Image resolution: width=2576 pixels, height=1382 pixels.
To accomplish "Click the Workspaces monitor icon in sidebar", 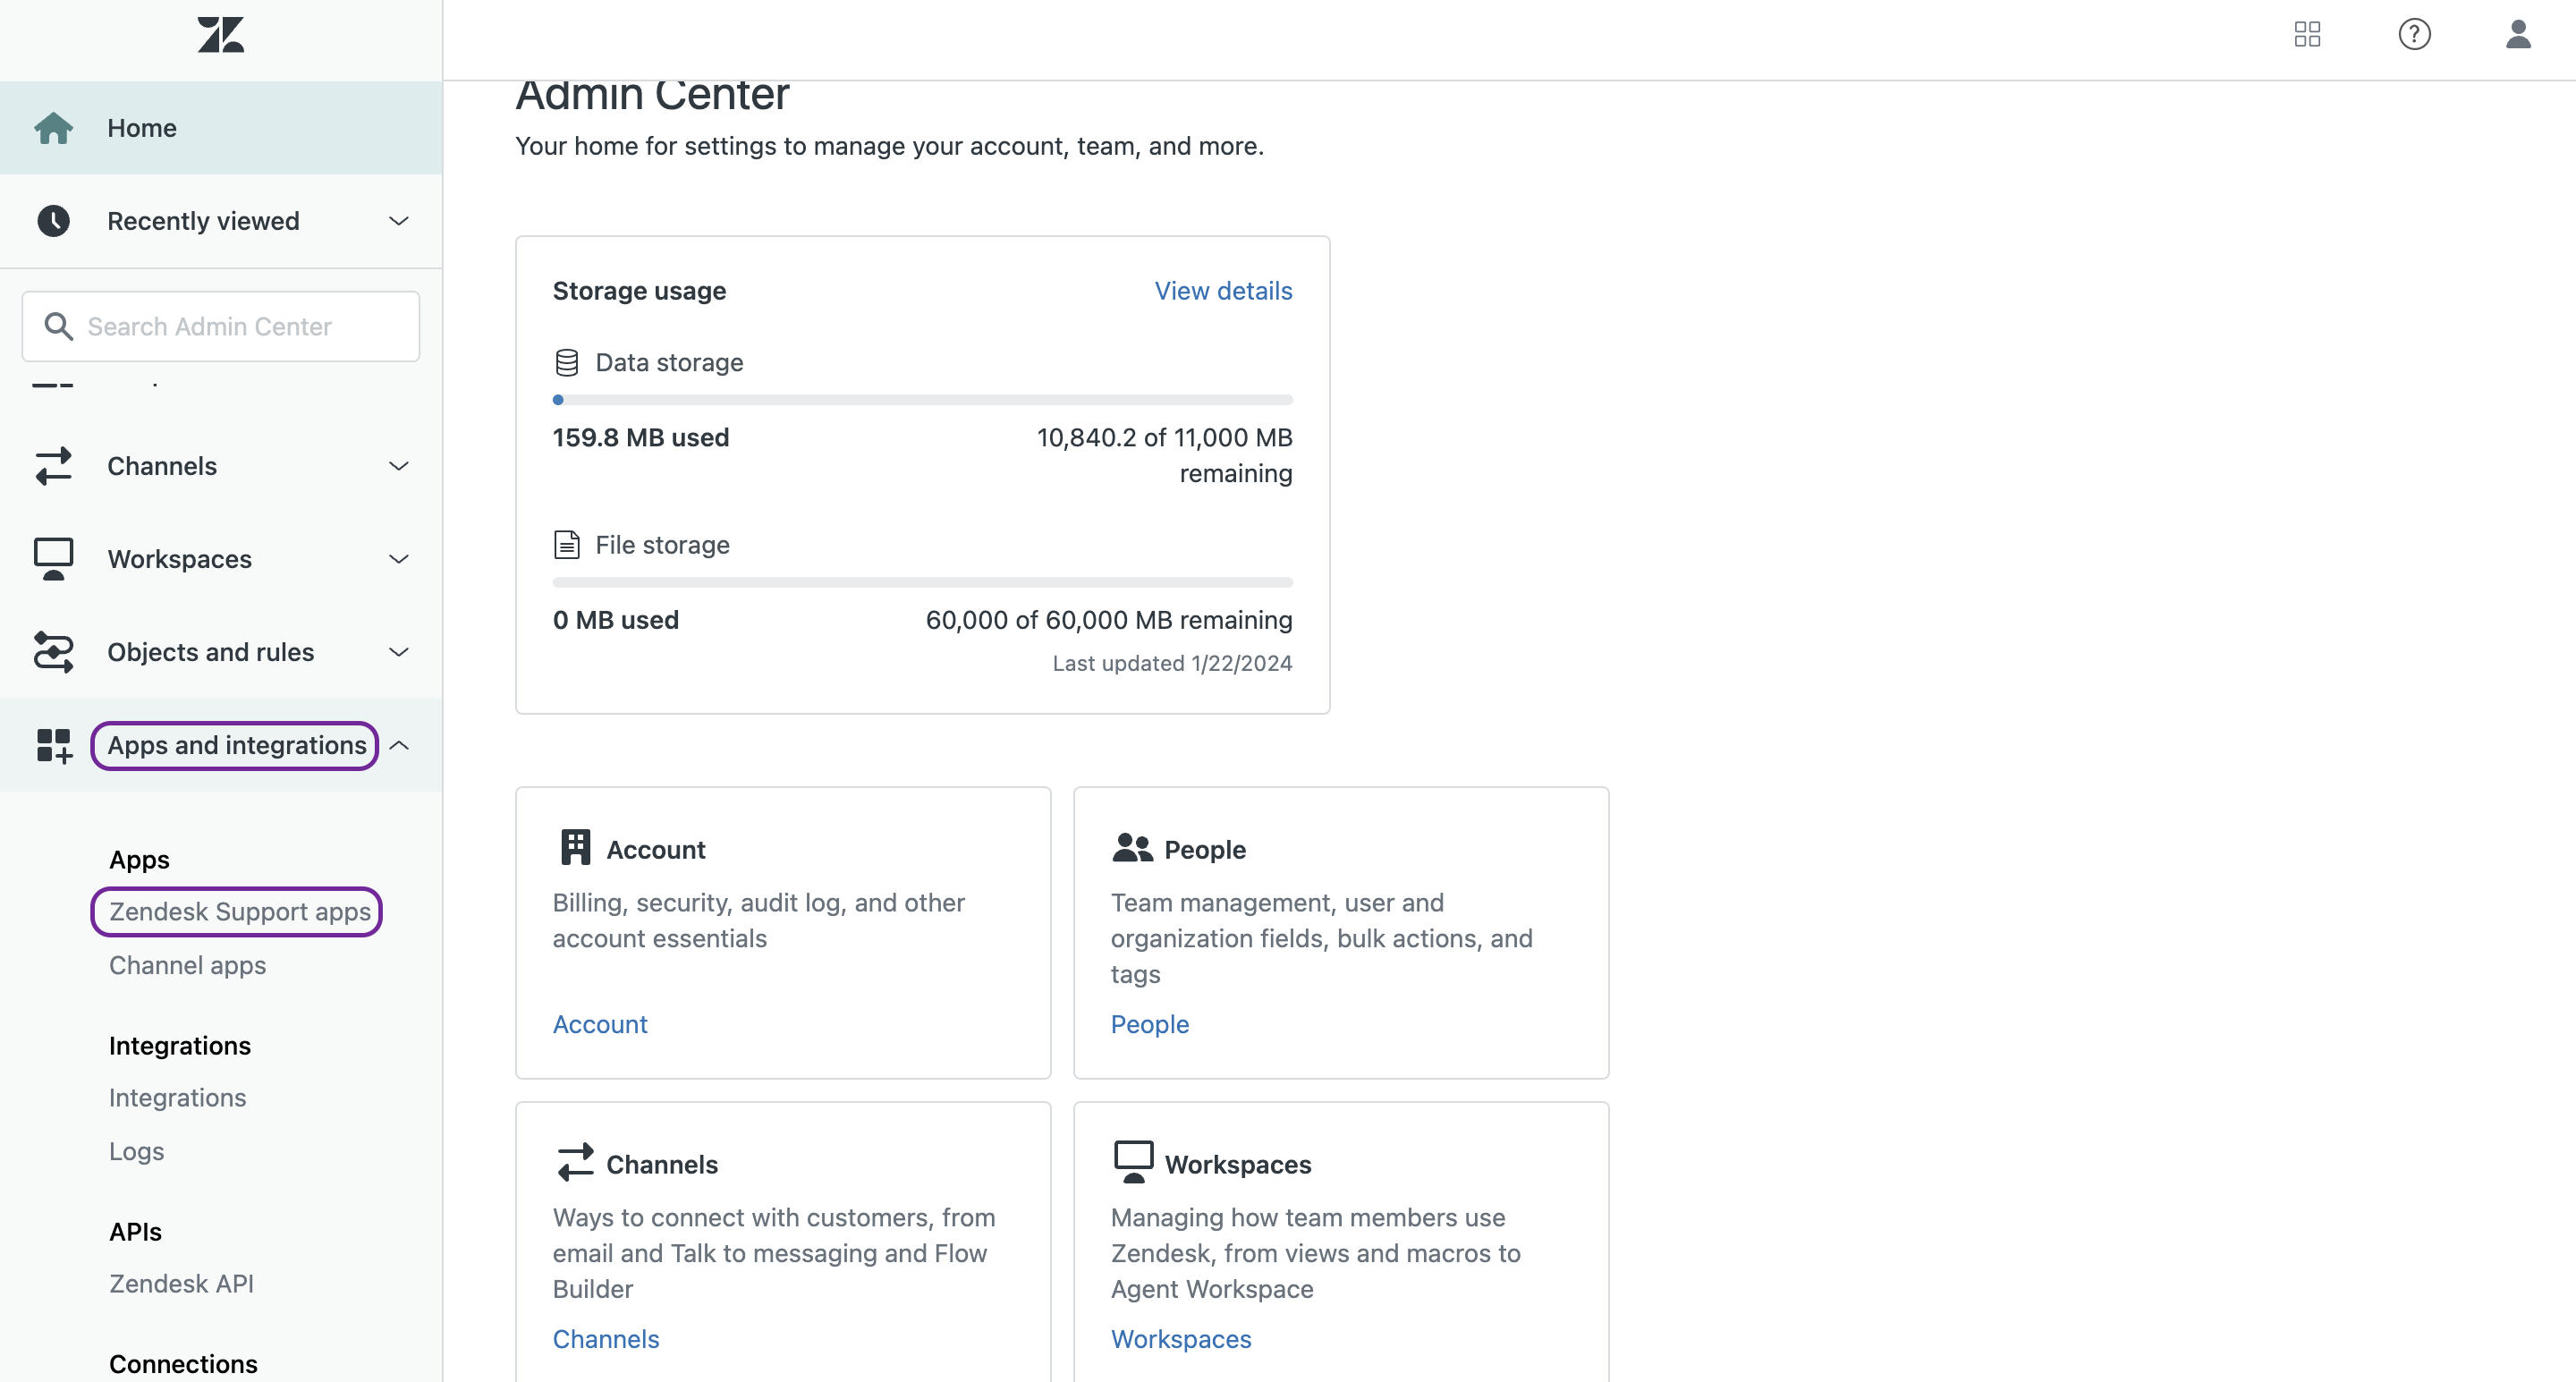I will click(53, 559).
